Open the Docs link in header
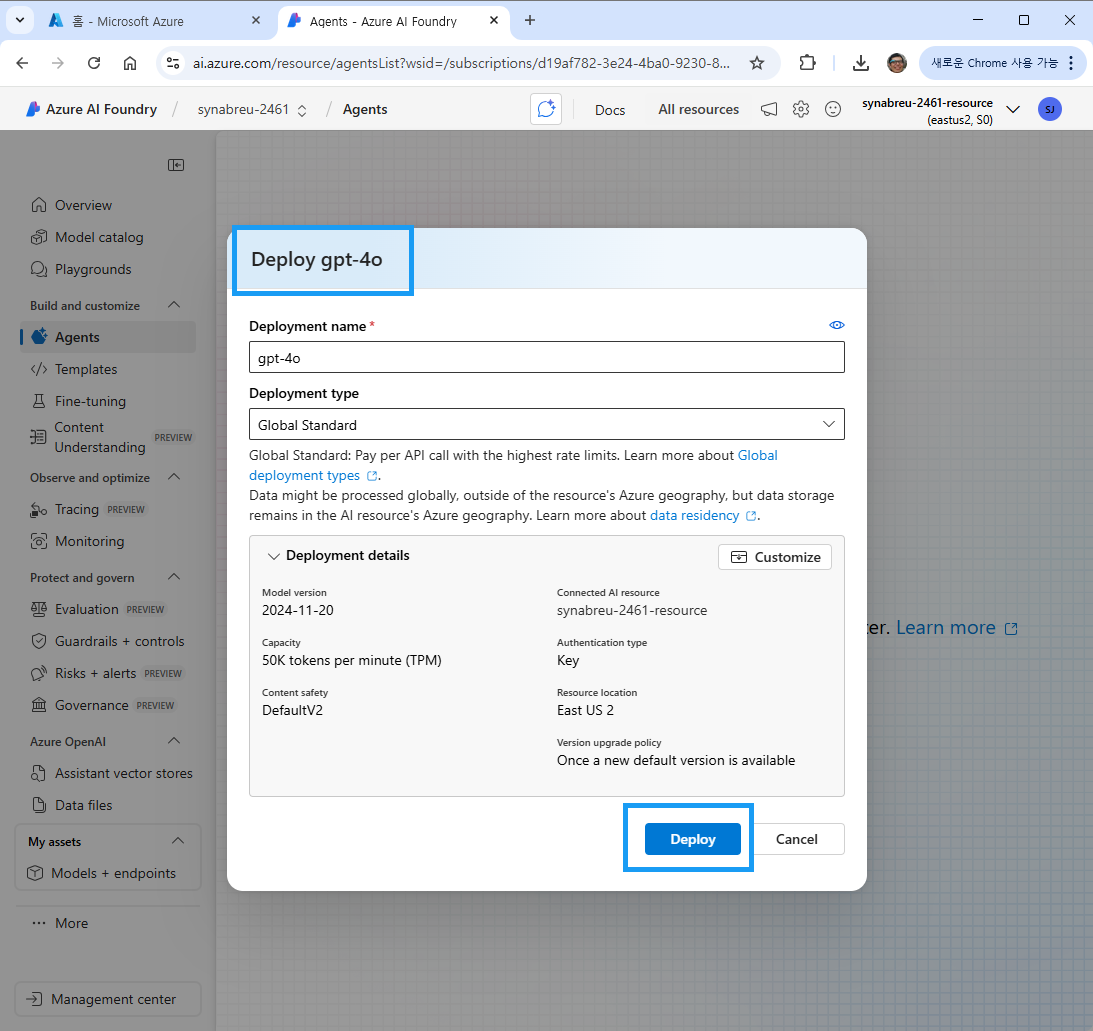This screenshot has height=1031, width=1093. point(610,109)
